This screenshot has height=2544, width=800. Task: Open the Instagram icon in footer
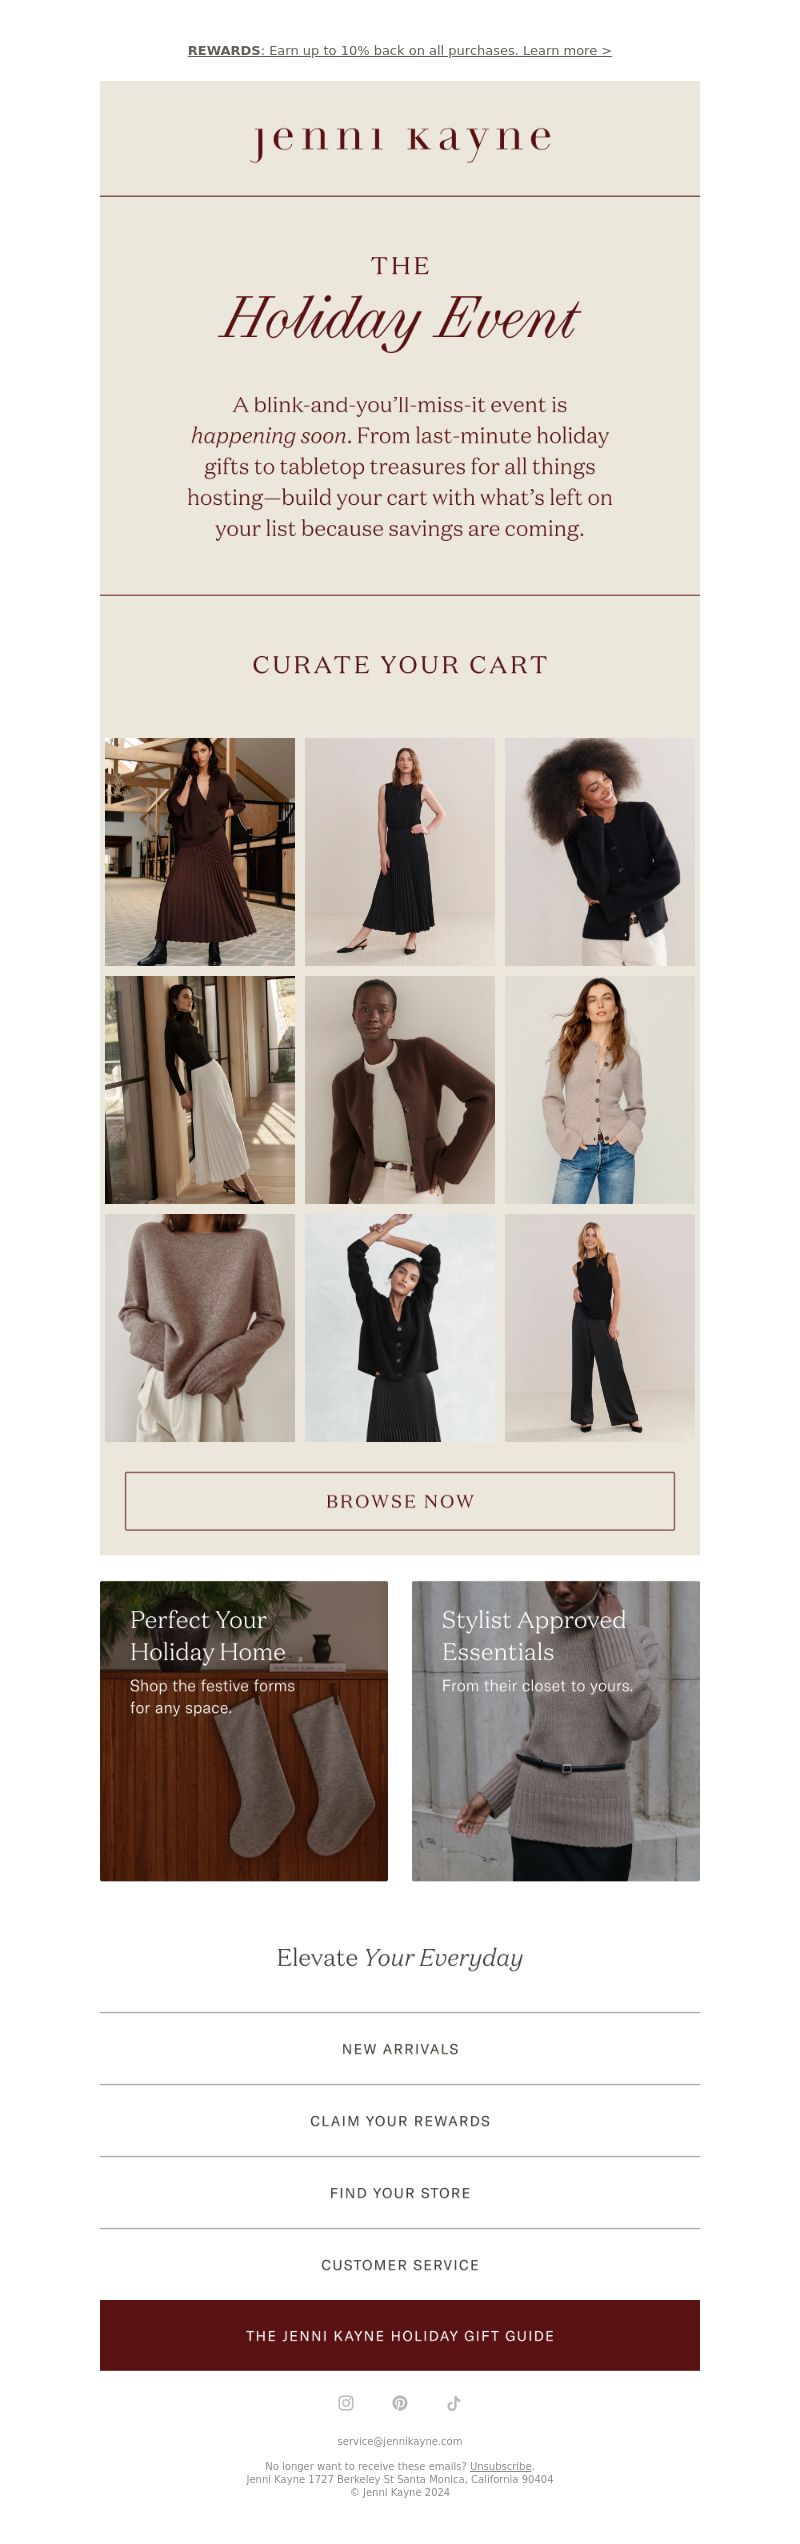click(x=346, y=2402)
